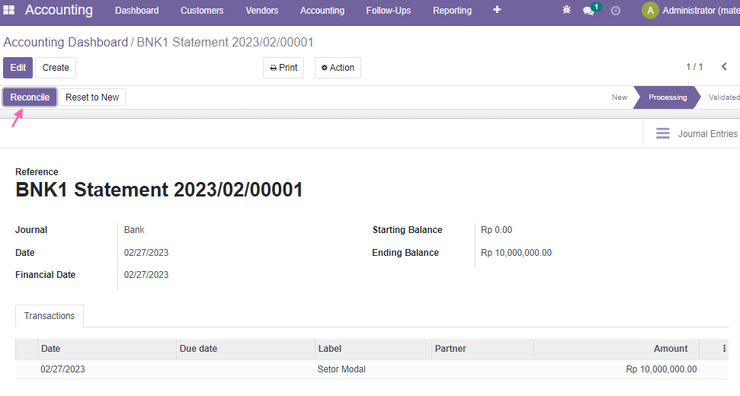This screenshot has height=396, width=740.
Task: Click the Validated status stage
Action: 724,97
